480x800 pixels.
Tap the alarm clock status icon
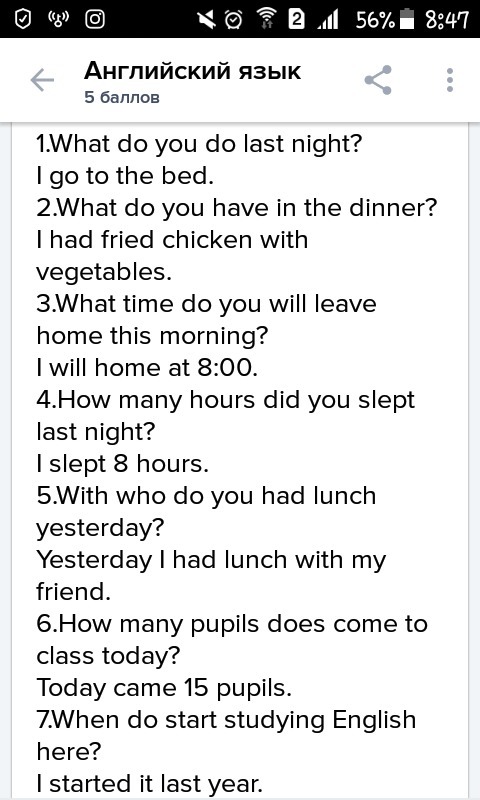[x=234, y=19]
